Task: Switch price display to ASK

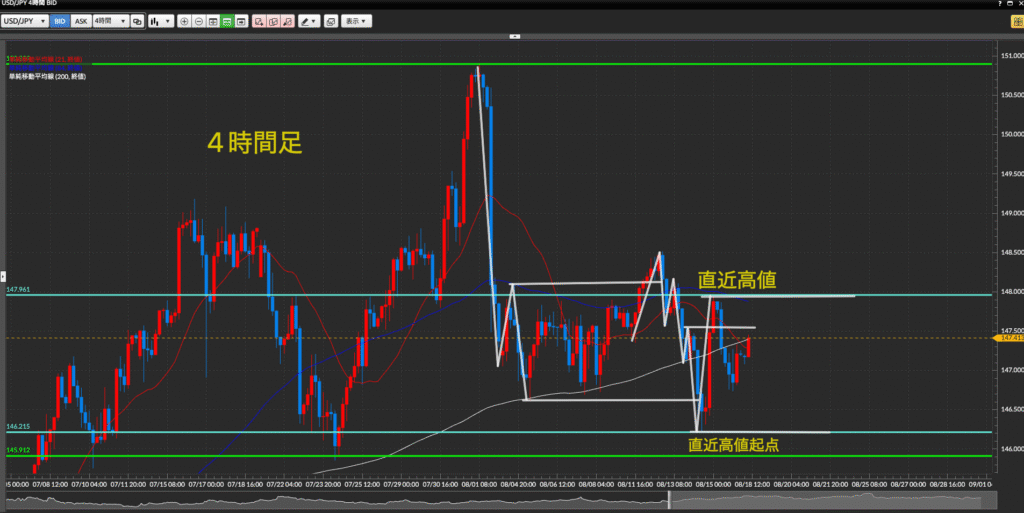Action: tap(80, 22)
